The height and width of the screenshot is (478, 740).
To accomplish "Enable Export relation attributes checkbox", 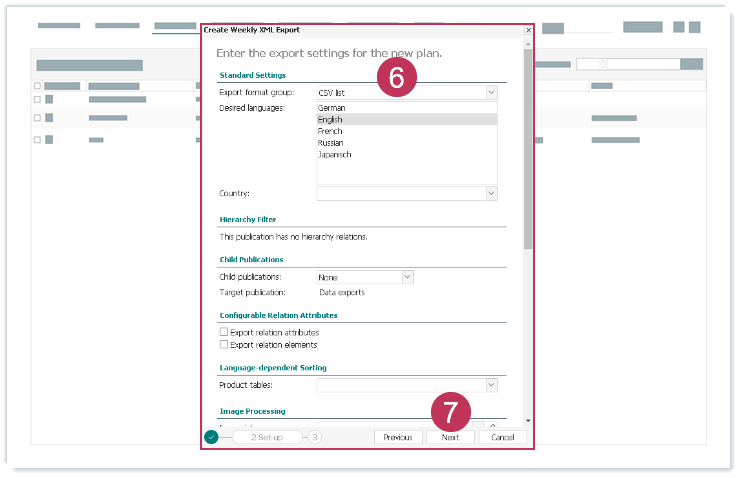I will pos(224,332).
